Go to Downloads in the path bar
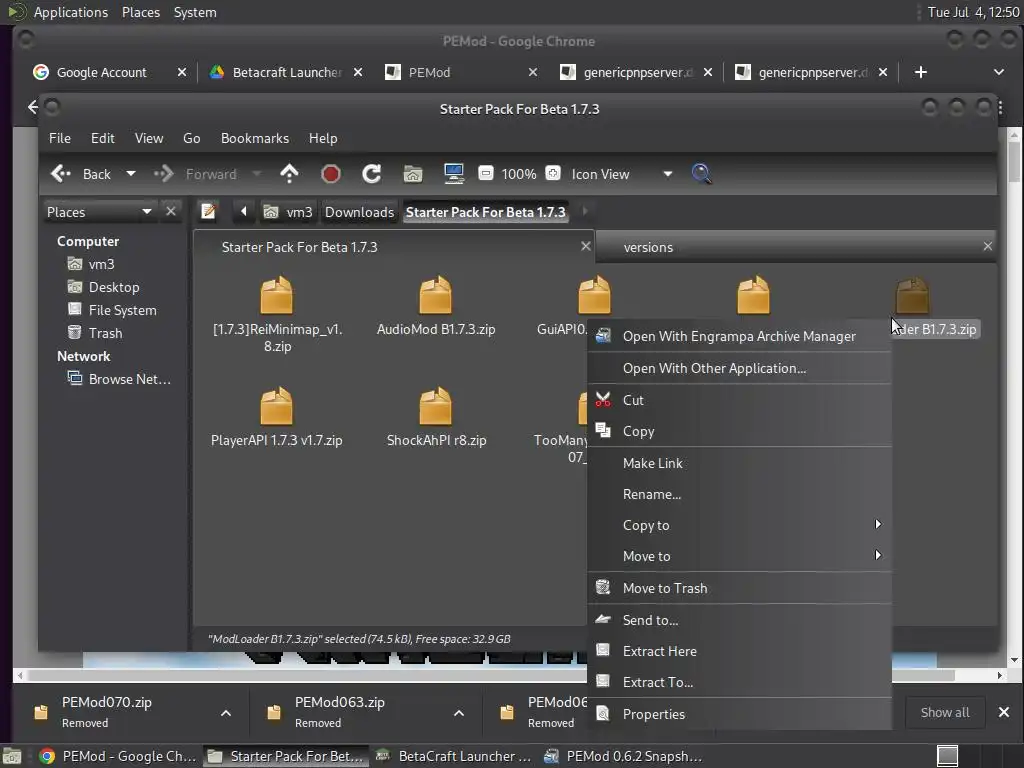This screenshot has width=1024, height=768. 359,212
